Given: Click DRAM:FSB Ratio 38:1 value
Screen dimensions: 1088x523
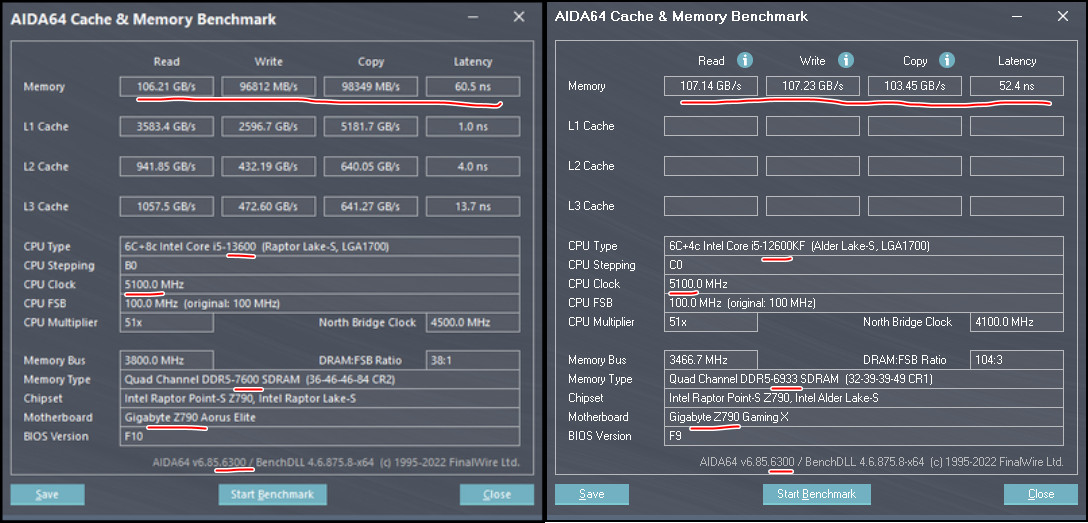Looking at the screenshot, I should 473,361.
